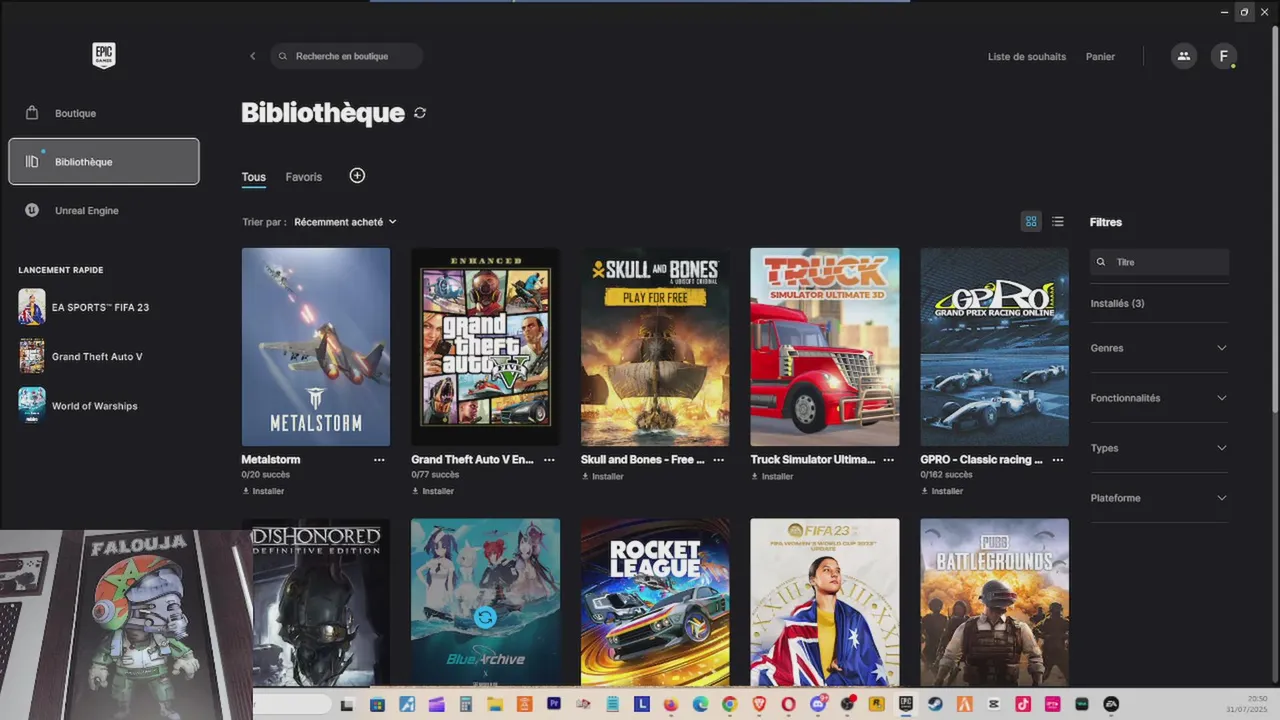This screenshot has width=1280, height=720.
Task: Open the Skull and Bones cover
Action: tap(655, 347)
